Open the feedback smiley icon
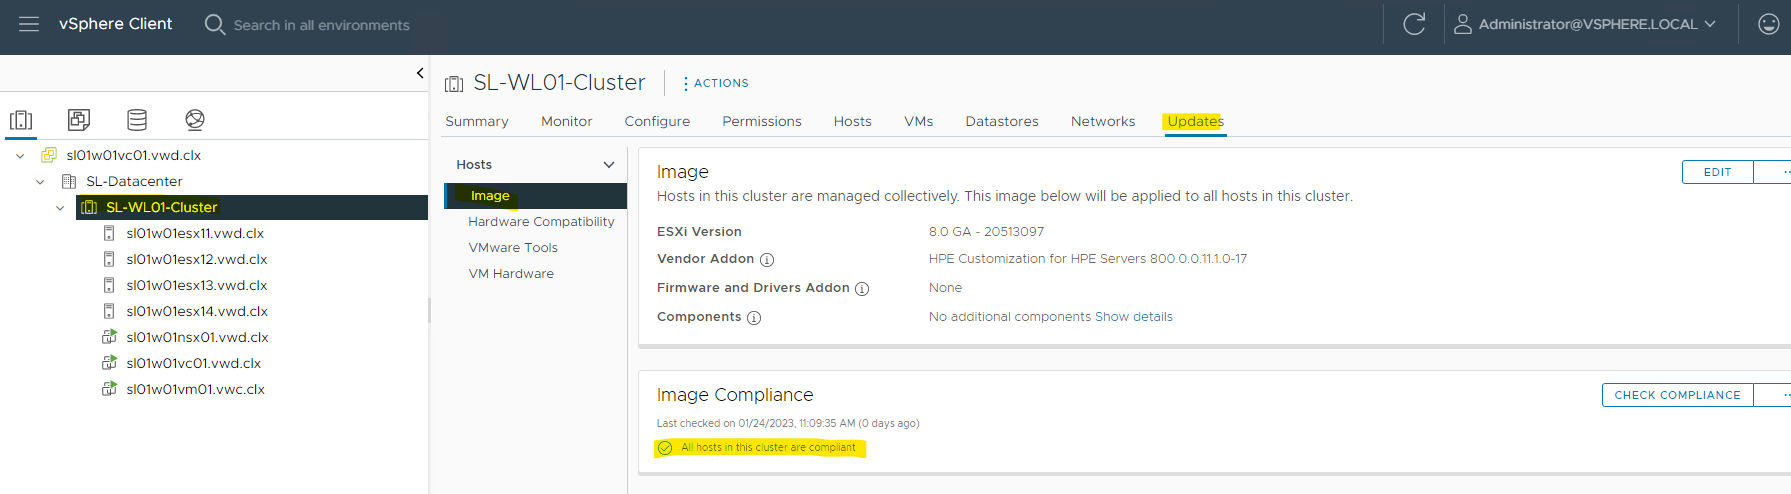This screenshot has height=494, width=1791. coord(1769,24)
